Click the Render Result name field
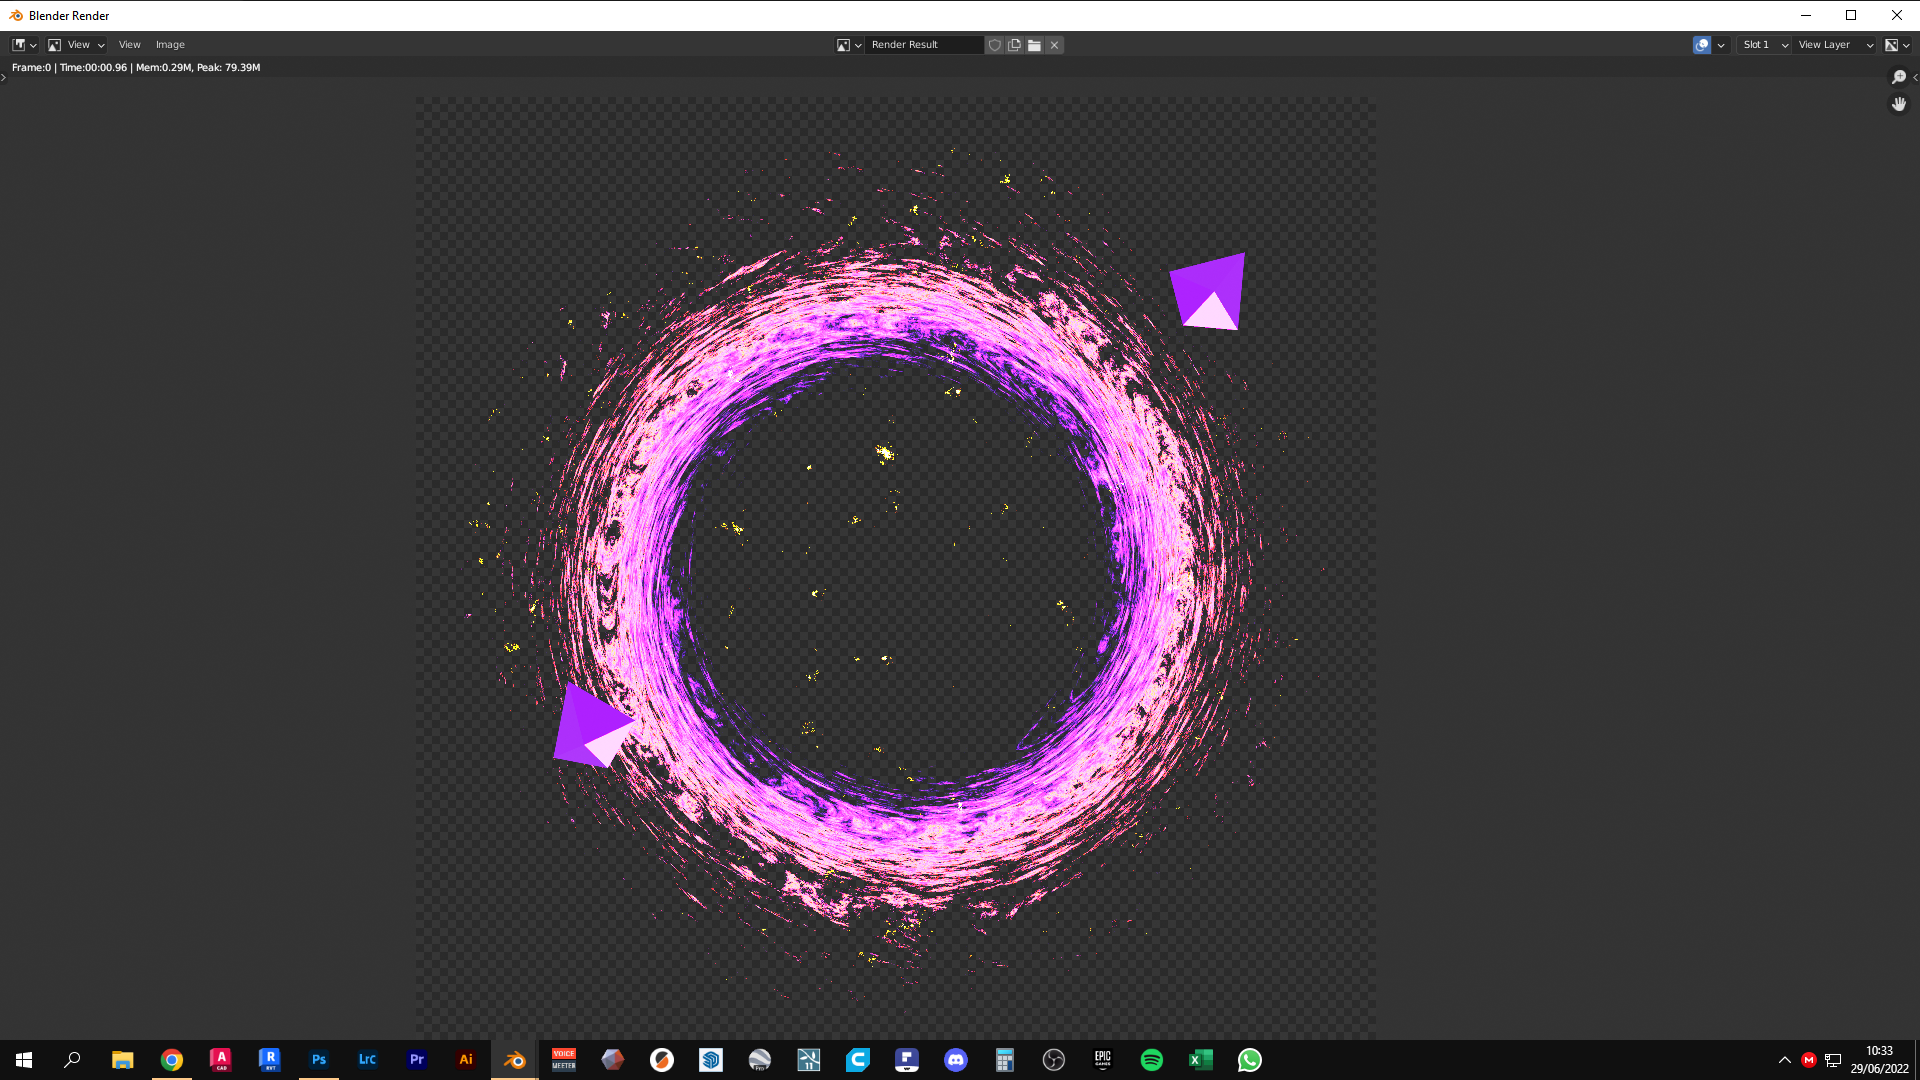1920x1080 pixels. pos(923,45)
